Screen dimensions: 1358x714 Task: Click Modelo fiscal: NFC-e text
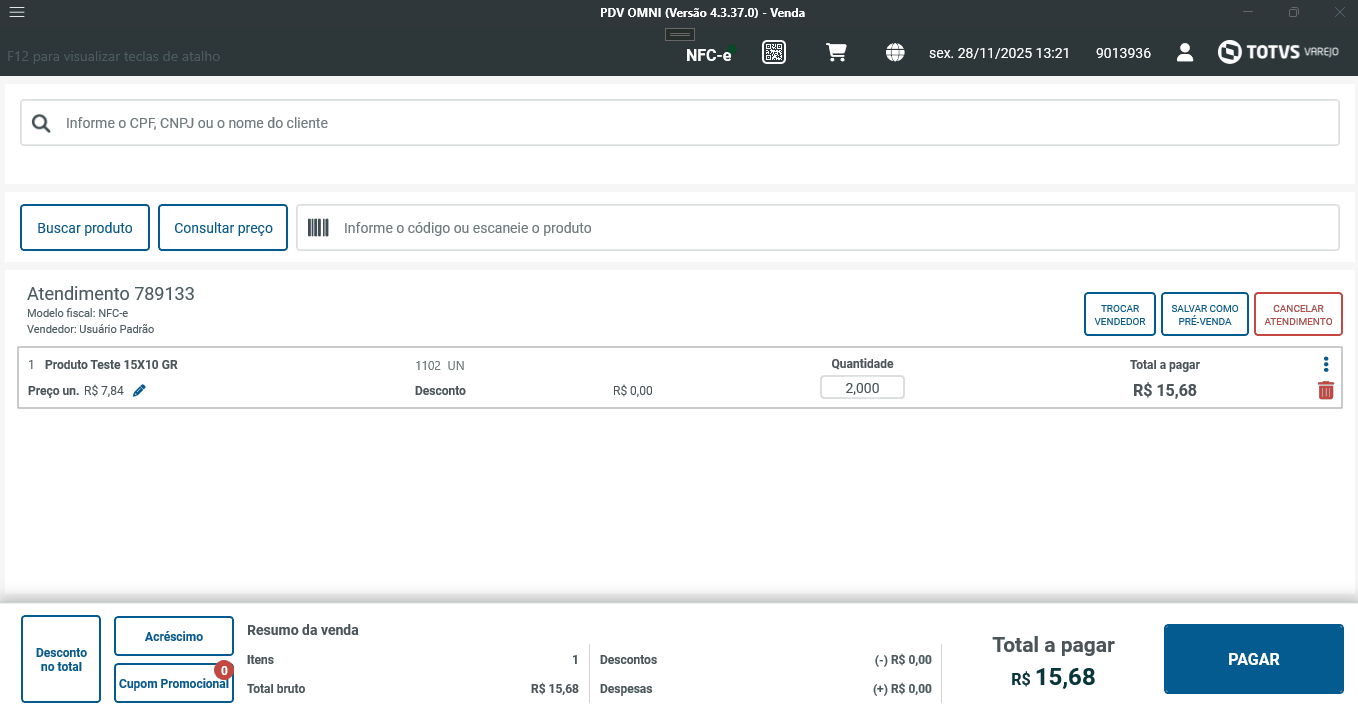pos(77,313)
